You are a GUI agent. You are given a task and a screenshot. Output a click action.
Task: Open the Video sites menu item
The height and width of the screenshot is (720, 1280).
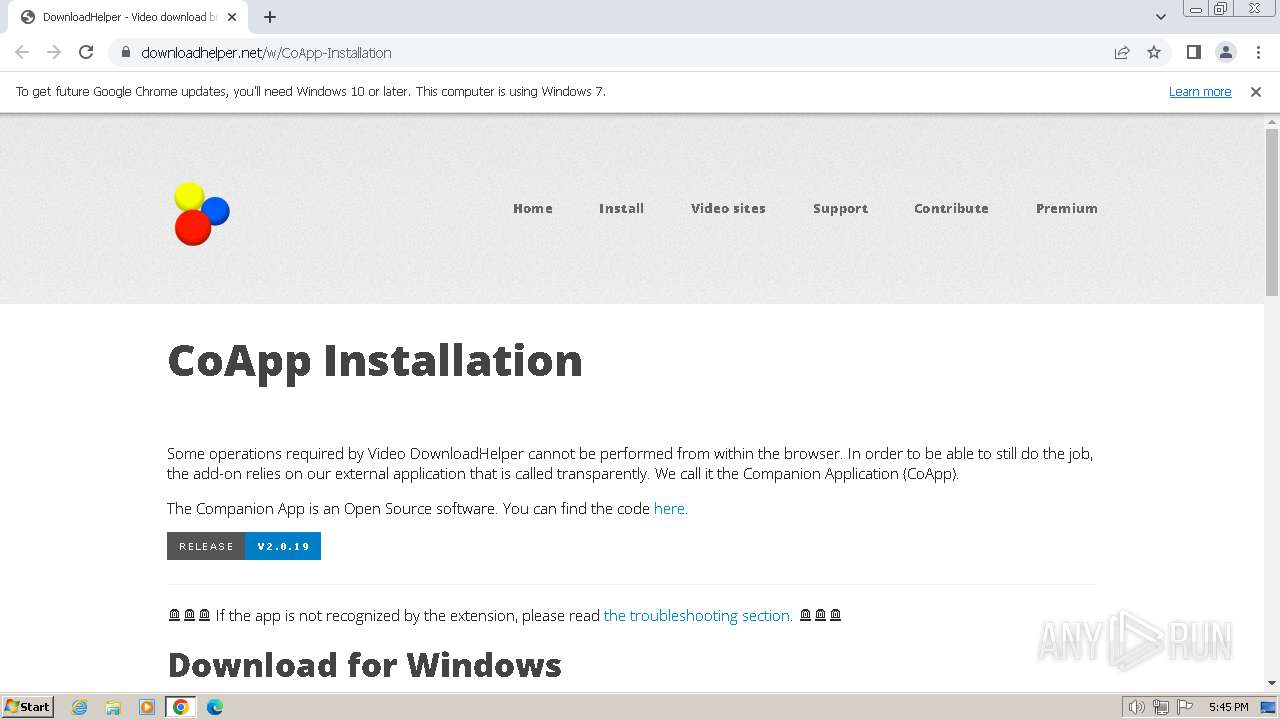tap(728, 208)
